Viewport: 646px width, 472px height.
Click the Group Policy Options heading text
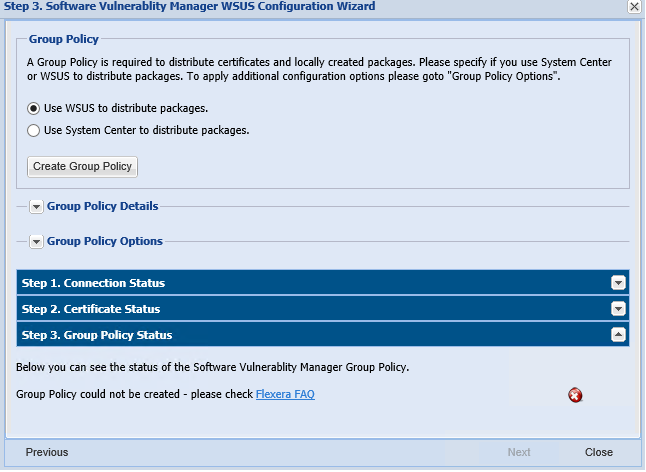tap(104, 241)
